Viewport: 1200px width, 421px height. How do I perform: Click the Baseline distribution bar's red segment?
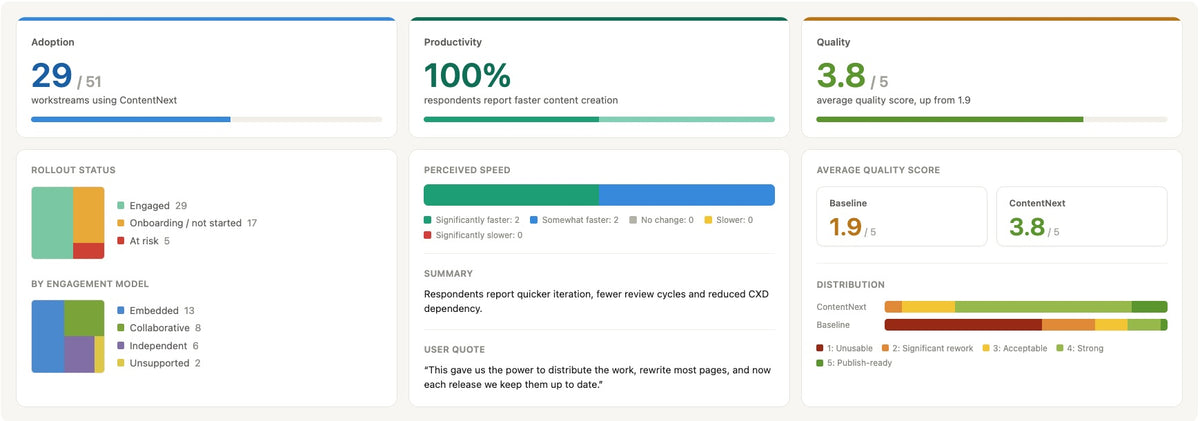963,325
